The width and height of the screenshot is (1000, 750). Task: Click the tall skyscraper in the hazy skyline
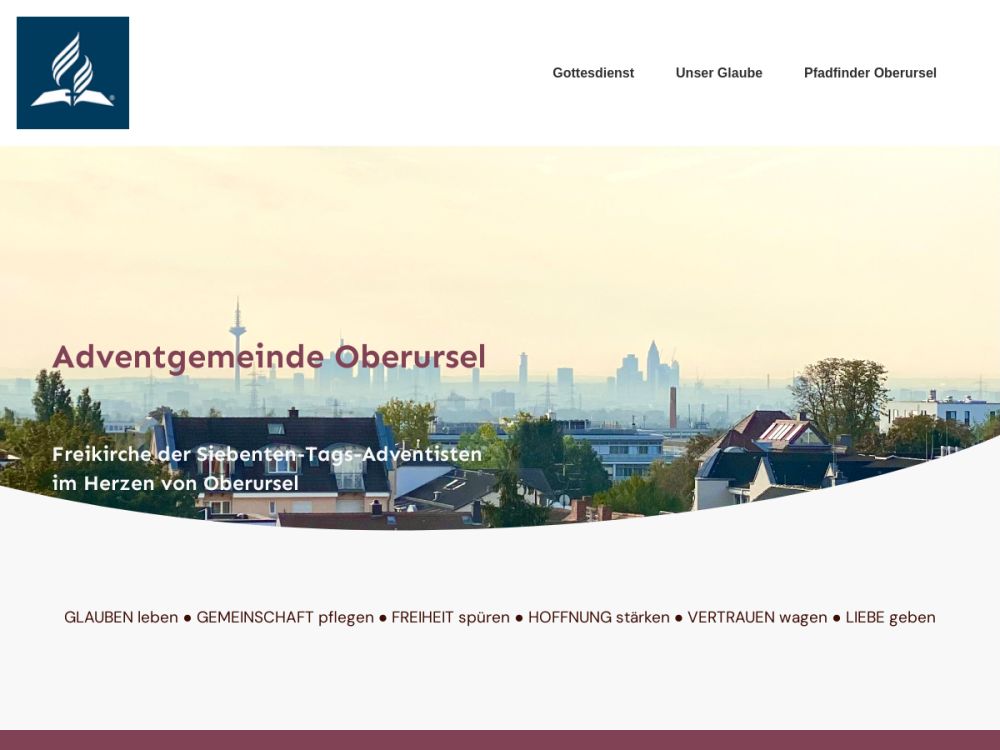point(652,365)
